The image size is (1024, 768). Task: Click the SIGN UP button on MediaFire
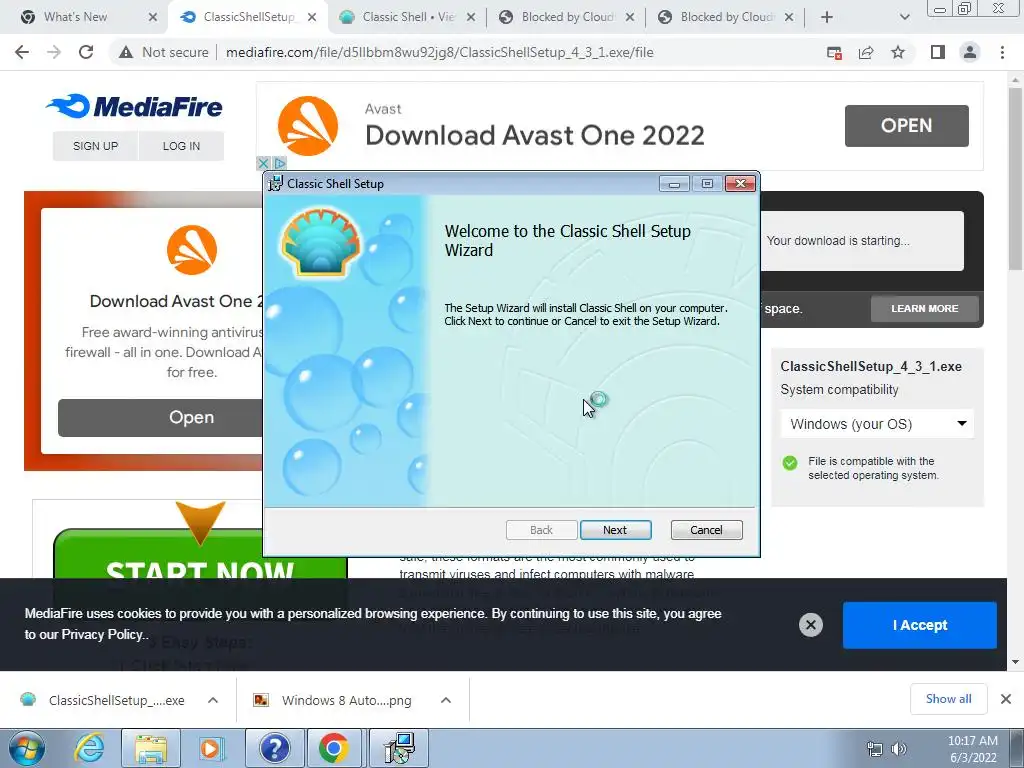point(95,146)
